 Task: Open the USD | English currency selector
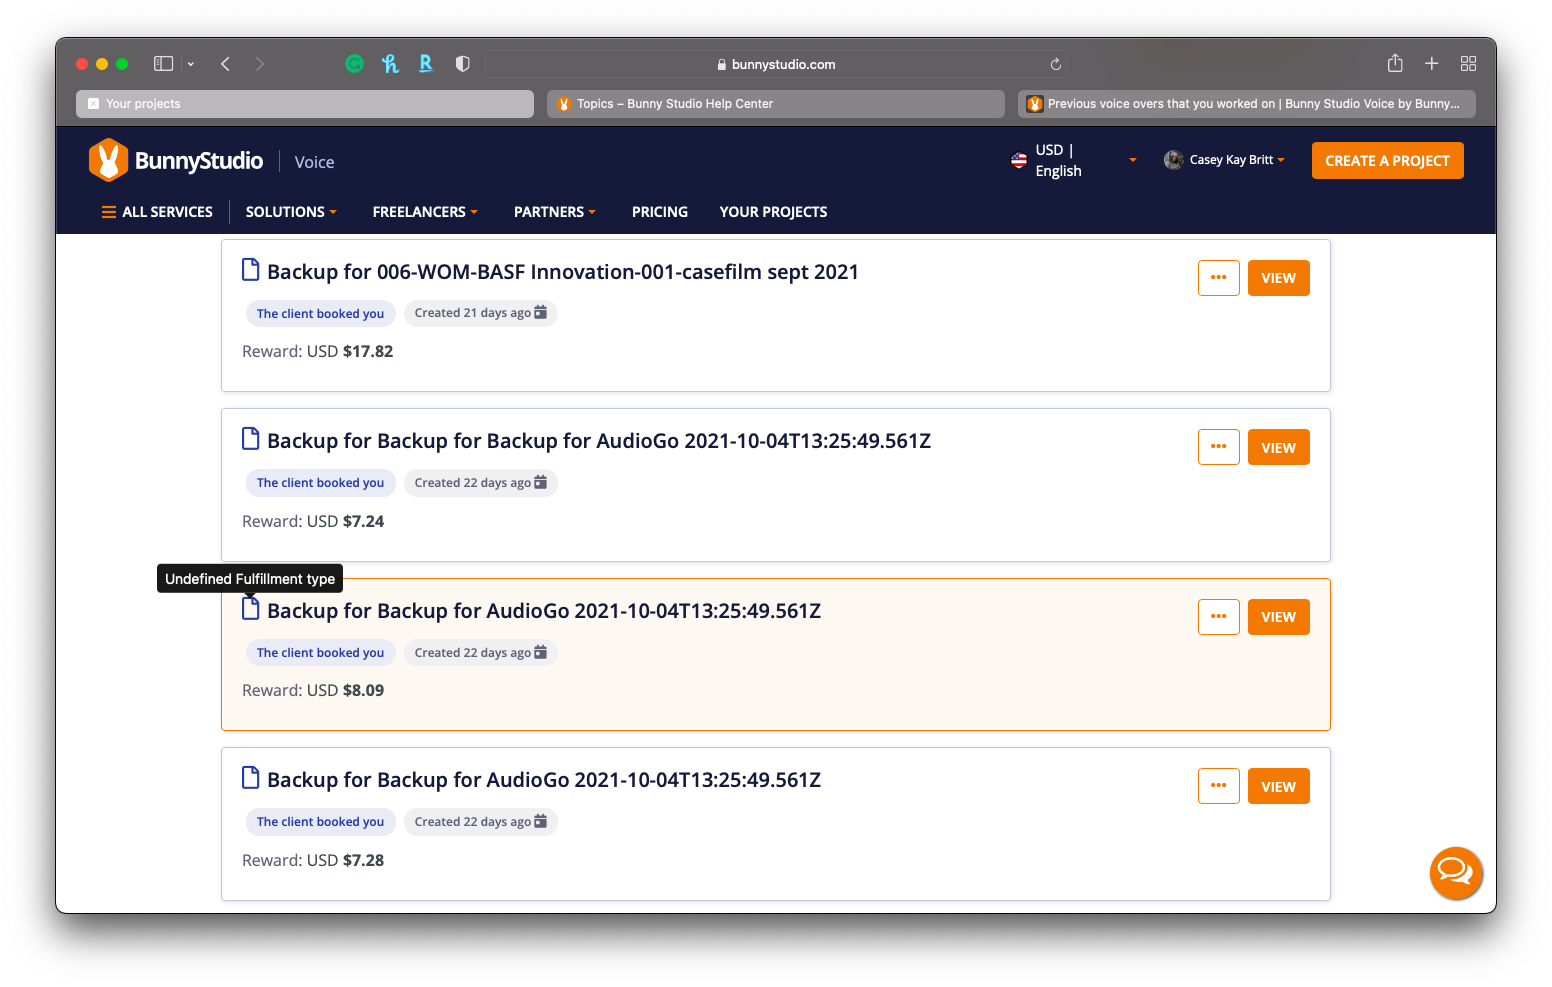1073,161
